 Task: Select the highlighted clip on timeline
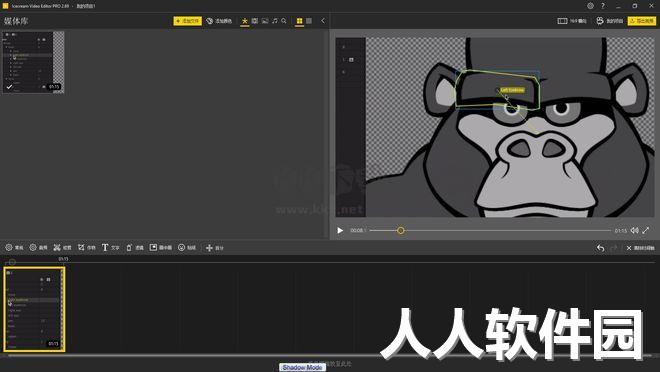click(x=35, y=309)
